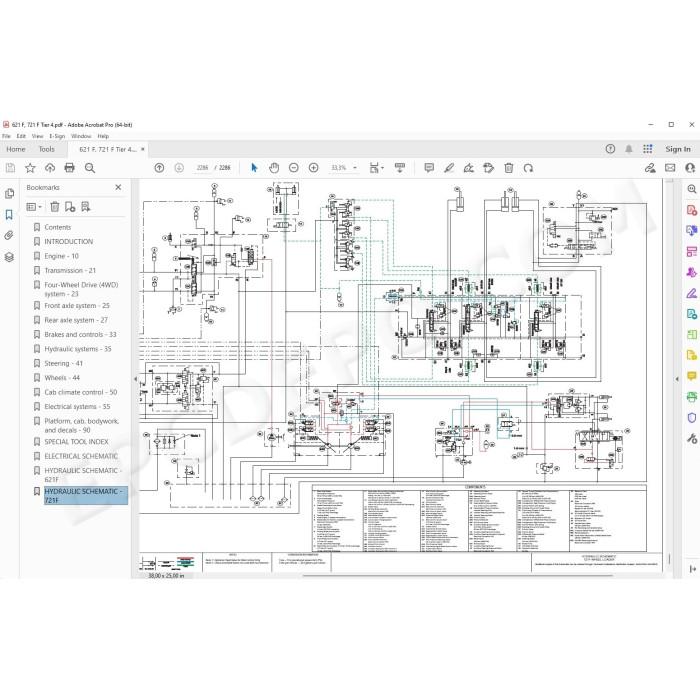Click the Zoom In plus icon
The image size is (700, 700).
click(x=313, y=168)
